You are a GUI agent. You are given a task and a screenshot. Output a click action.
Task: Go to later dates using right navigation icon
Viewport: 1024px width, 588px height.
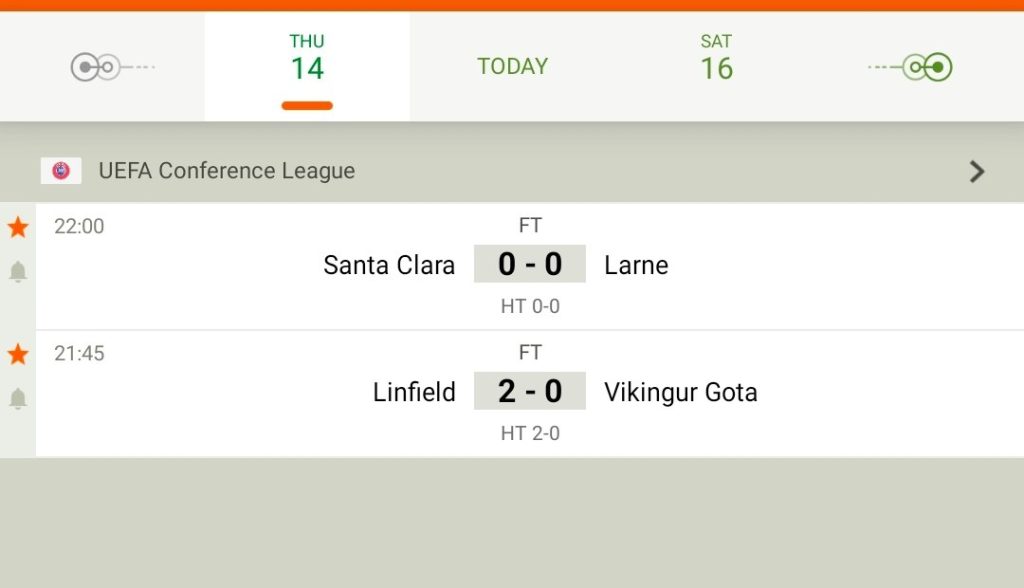pyautogui.click(x=910, y=67)
